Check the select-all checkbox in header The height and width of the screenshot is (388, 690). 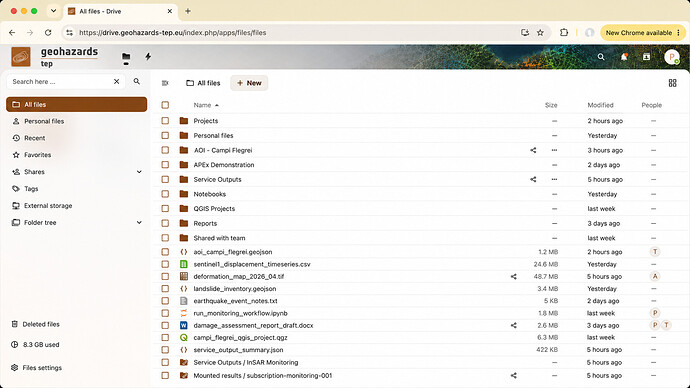pos(165,105)
